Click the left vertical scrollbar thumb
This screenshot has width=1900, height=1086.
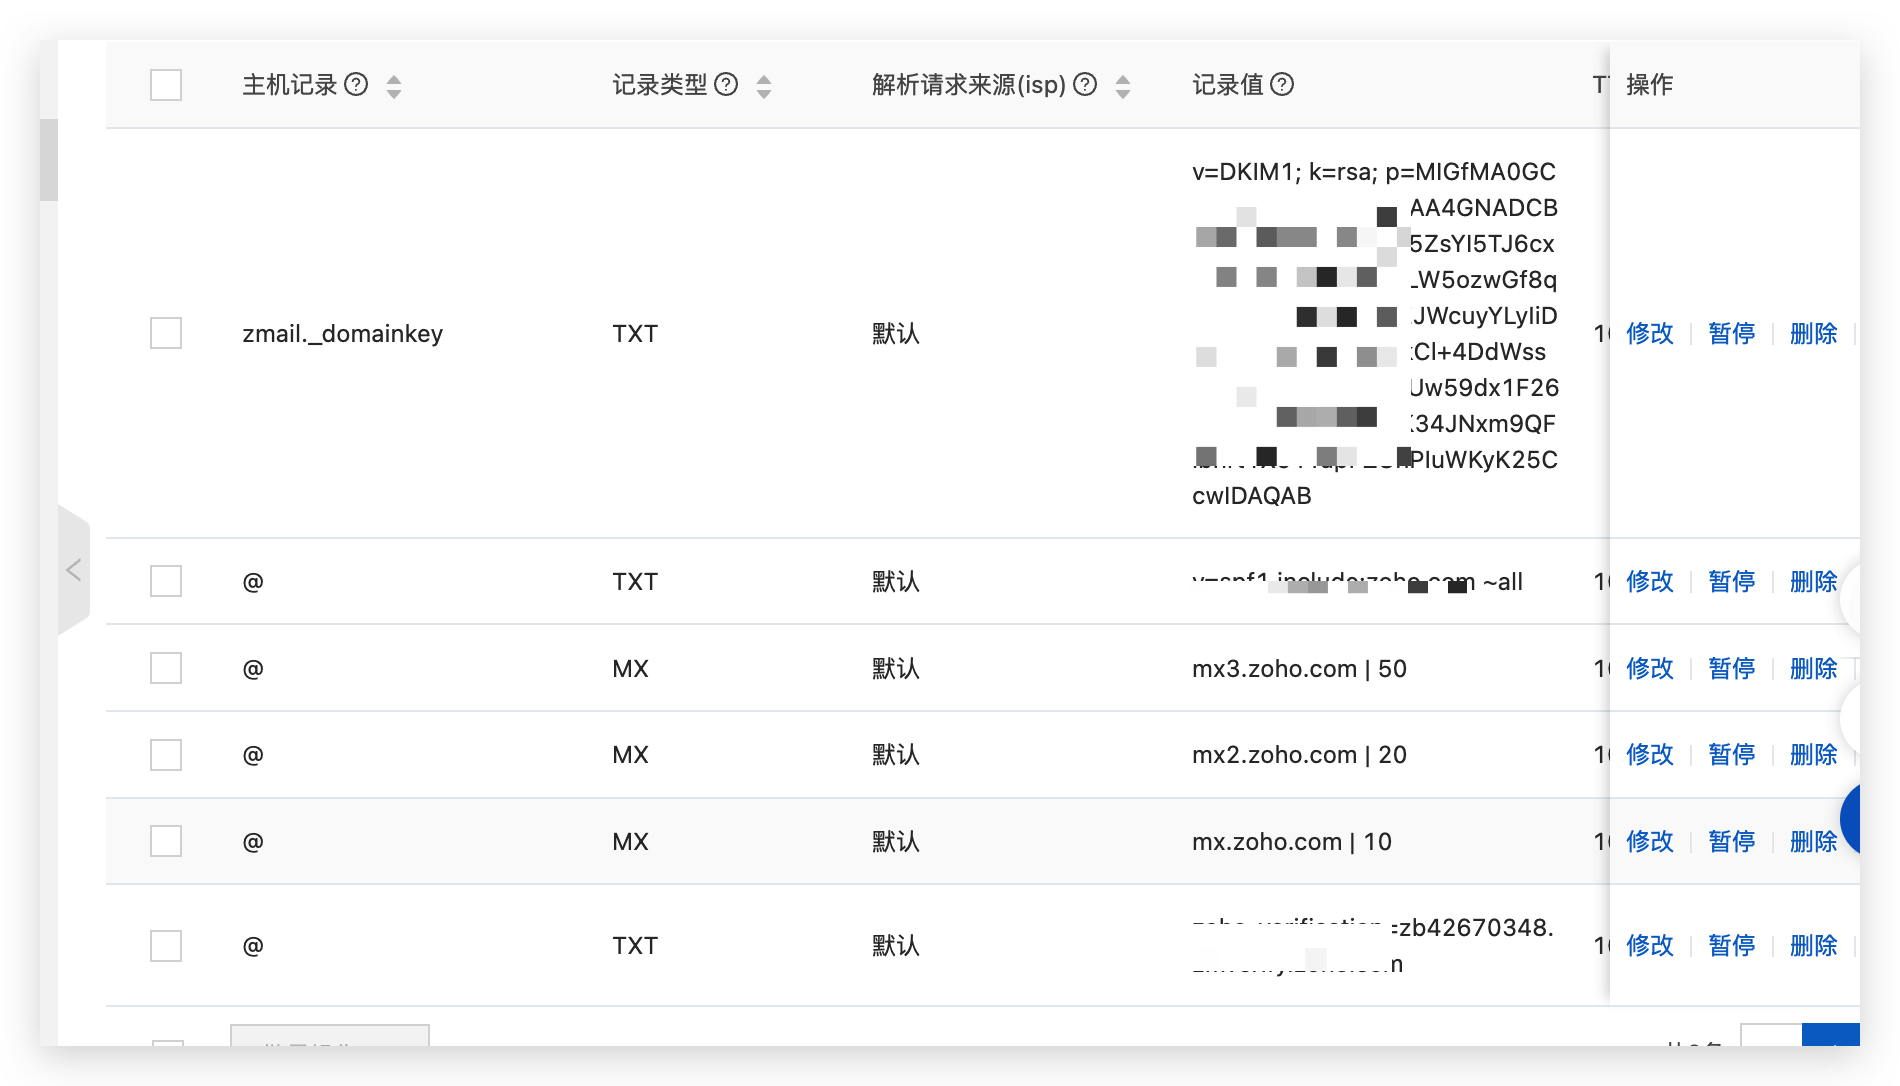click(48, 160)
